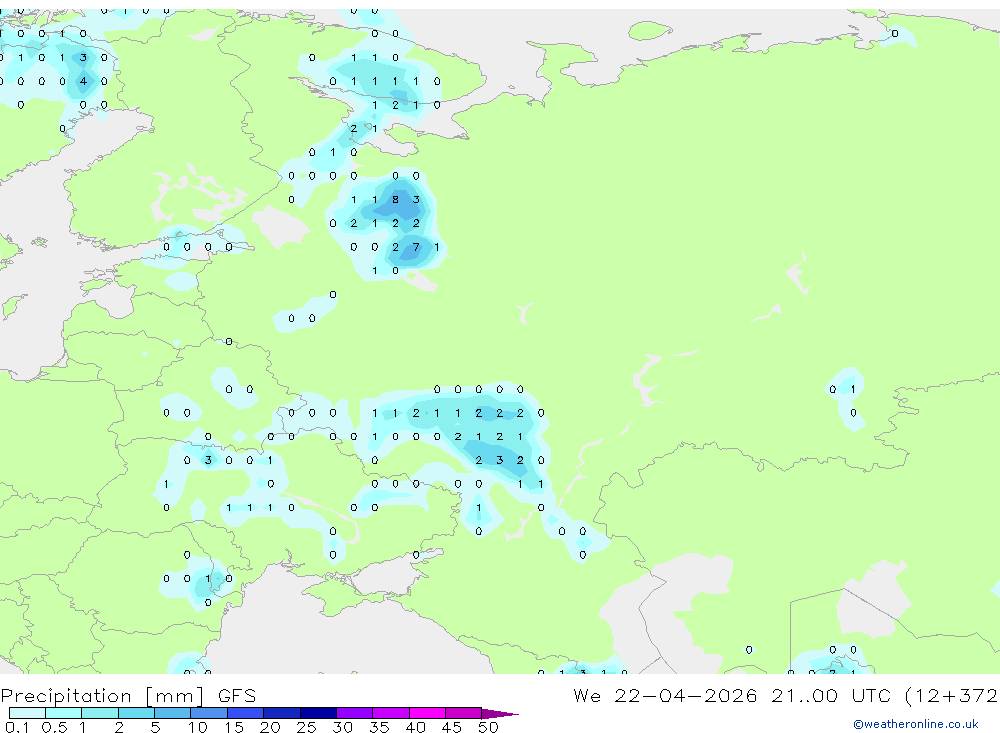This screenshot has width=1000, height=733.
Task: Select the 40 to 45 mm legend swatch
Action: (427, 713)
